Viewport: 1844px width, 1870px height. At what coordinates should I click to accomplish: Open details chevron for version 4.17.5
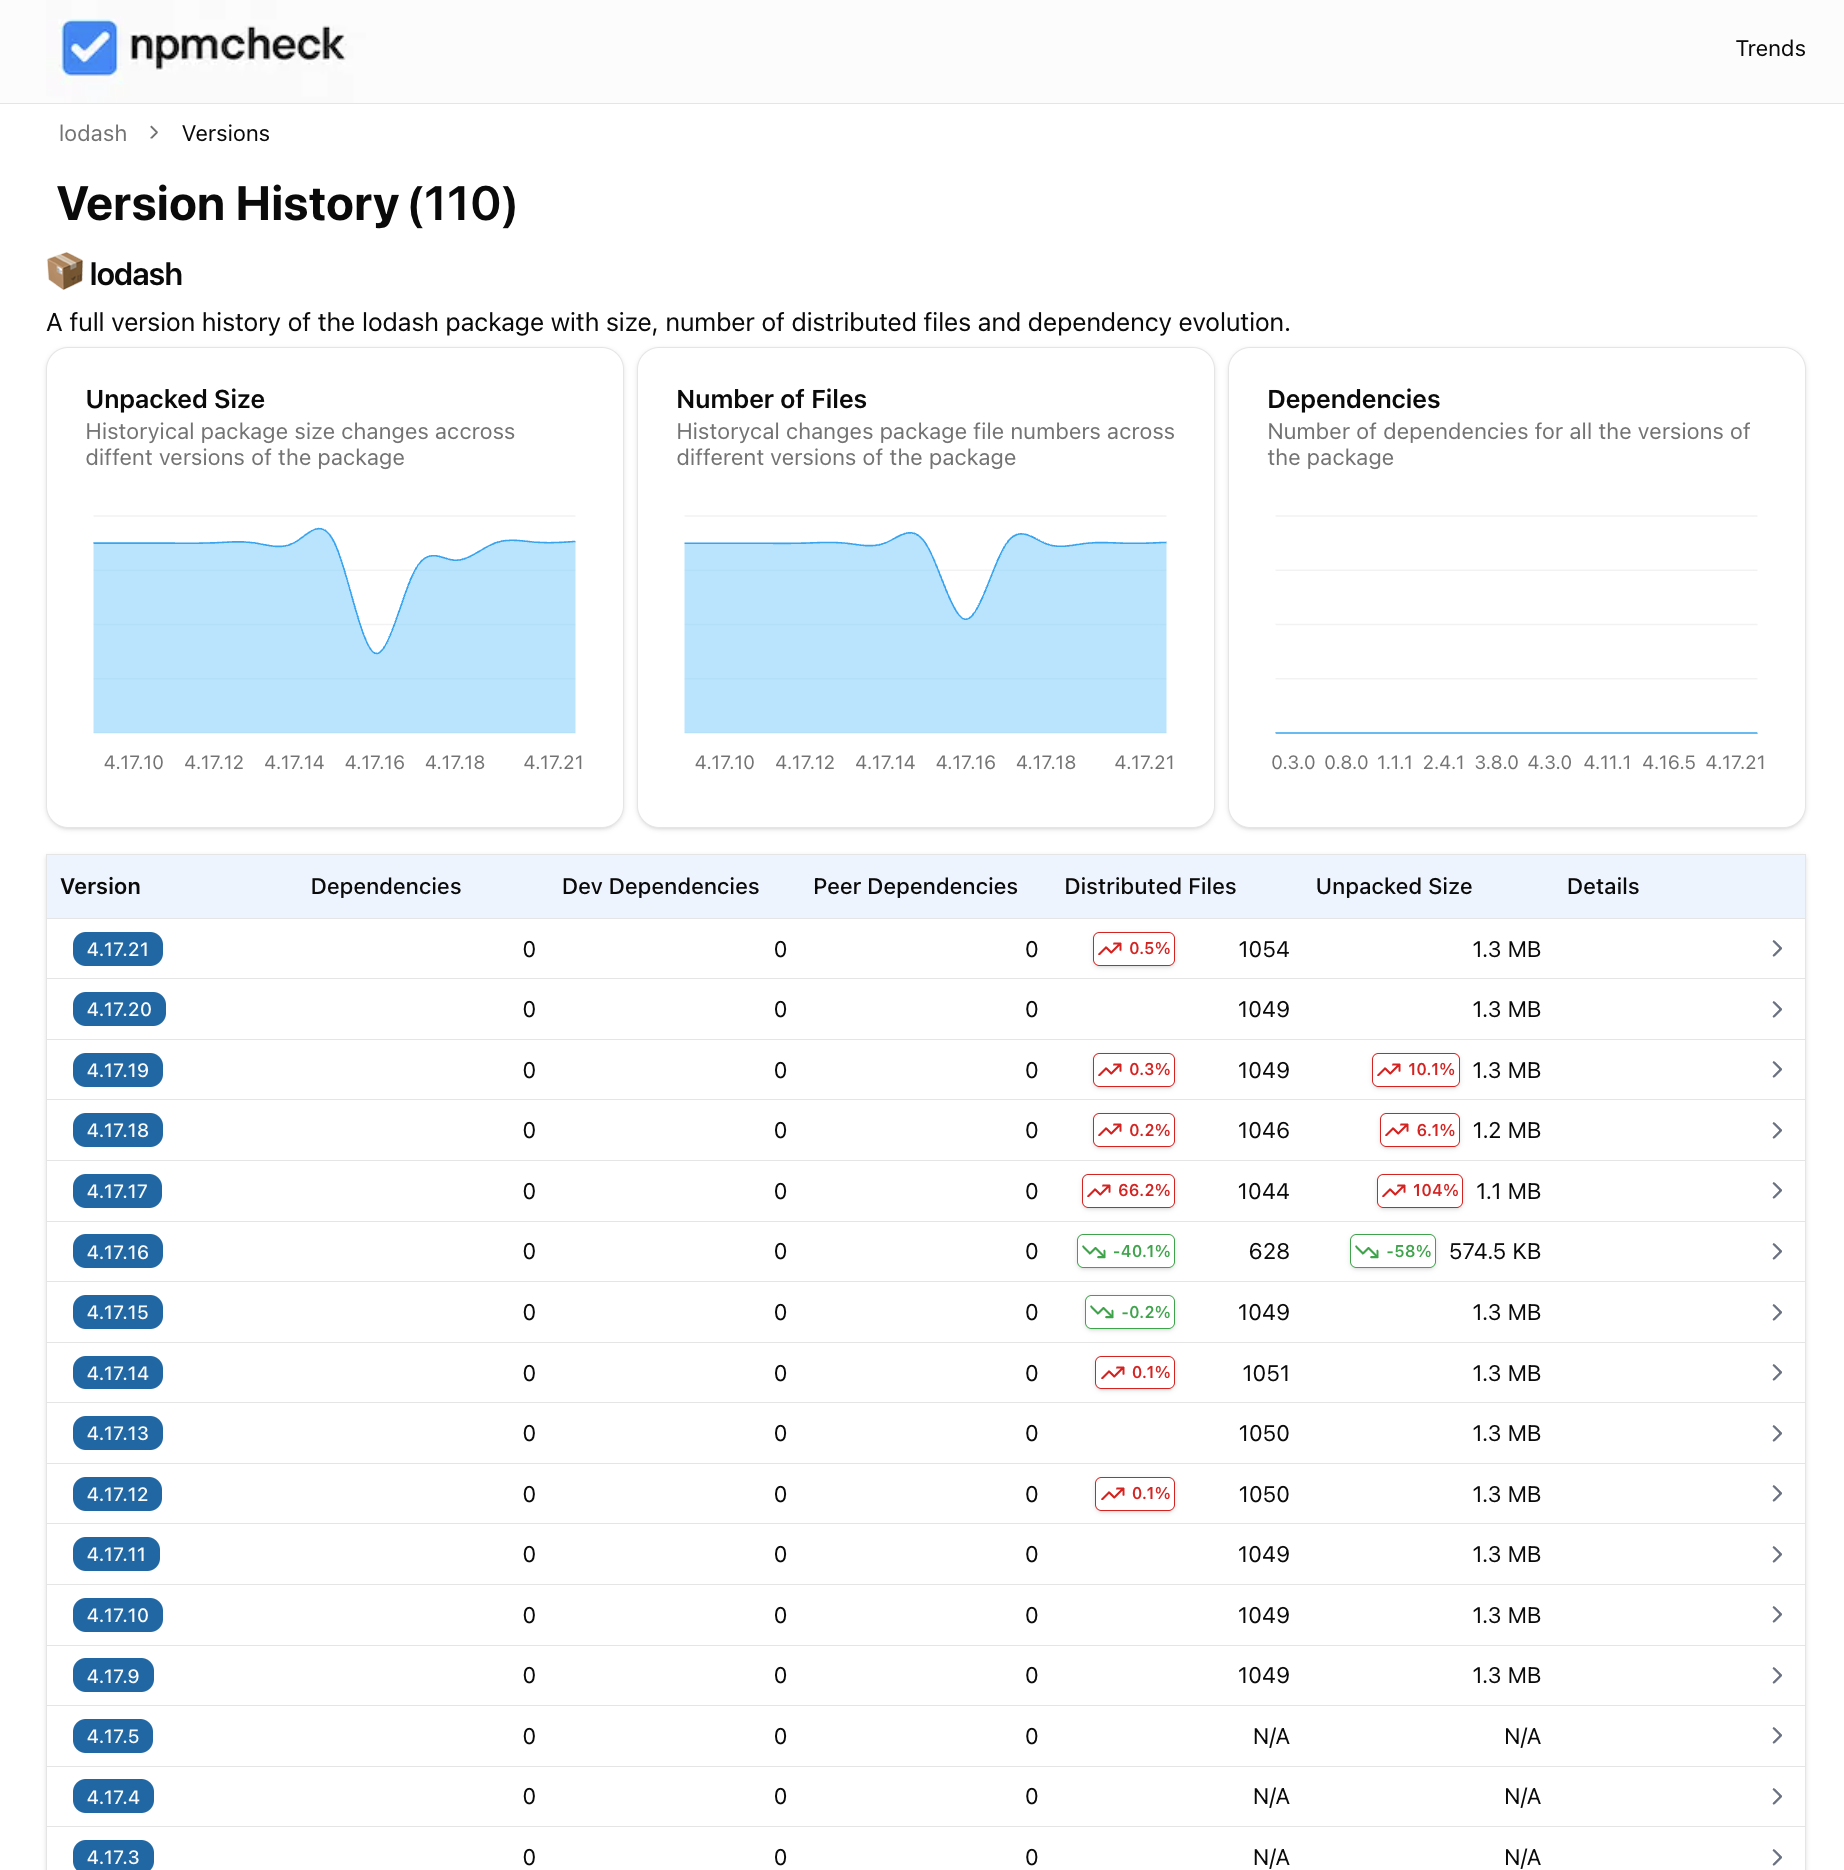(1776, 1735)
